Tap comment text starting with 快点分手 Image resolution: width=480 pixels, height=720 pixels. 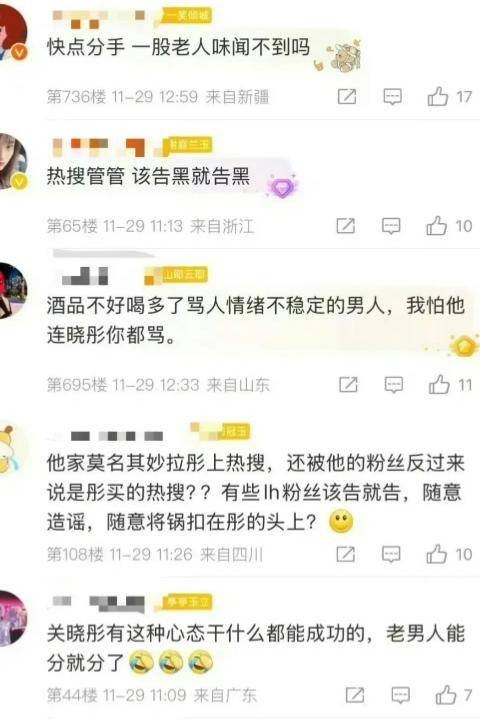tap(178, 47)
